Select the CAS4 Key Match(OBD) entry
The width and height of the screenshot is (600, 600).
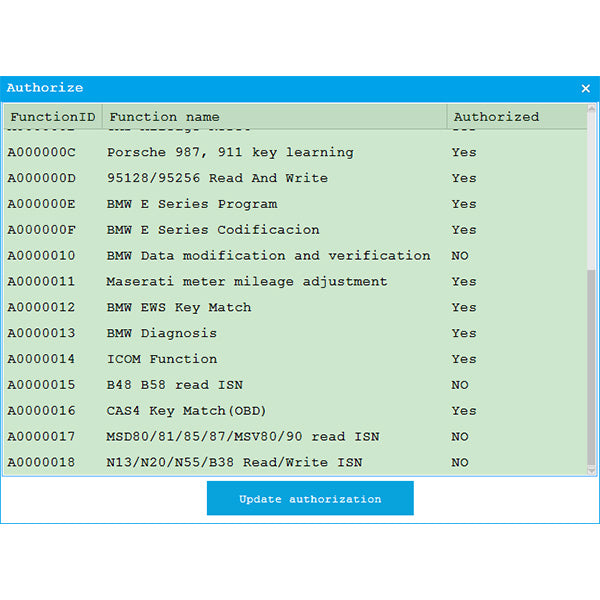point(186,411)
